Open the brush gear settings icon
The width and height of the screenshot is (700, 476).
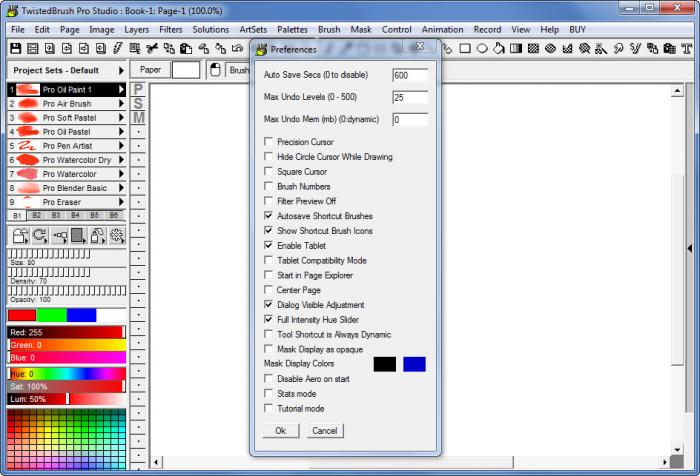[117, 235]
